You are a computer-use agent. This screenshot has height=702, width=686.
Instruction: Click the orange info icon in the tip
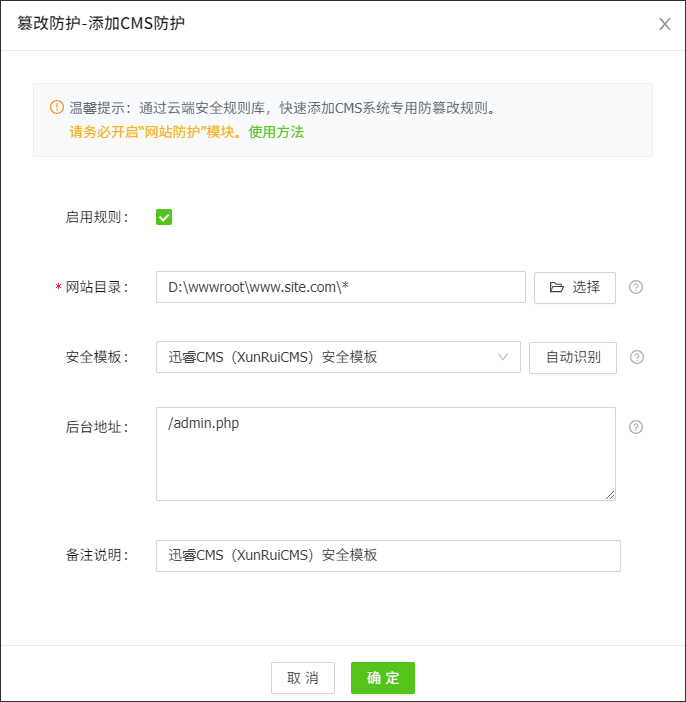pyautogui.click(x=56, y=107)
